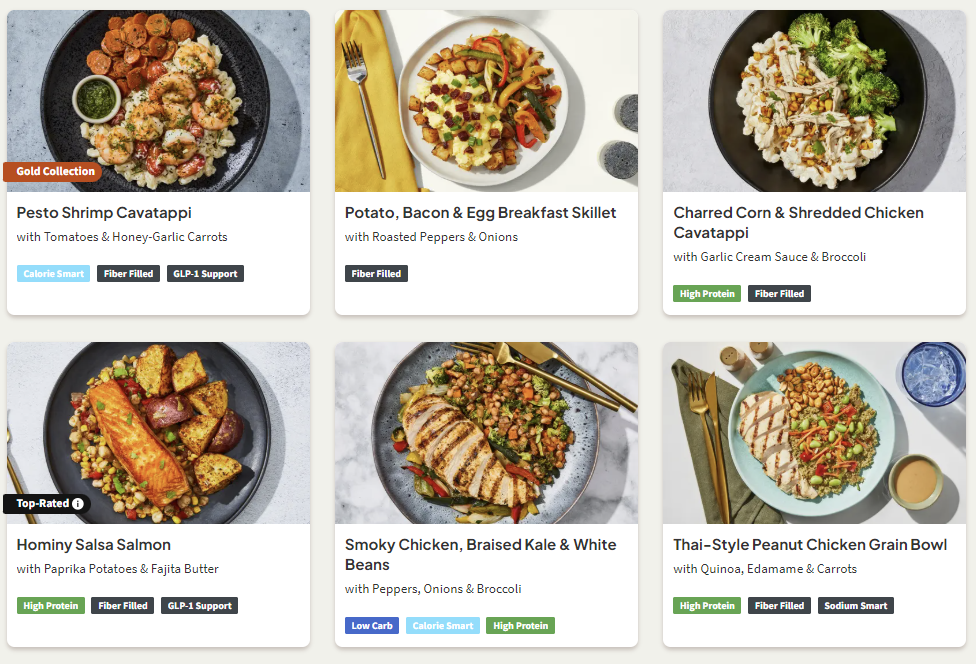This screenshot has height=664, width=976.
Task: Click the Hominy Salsa Salmon title link
Action: point(94,545)
